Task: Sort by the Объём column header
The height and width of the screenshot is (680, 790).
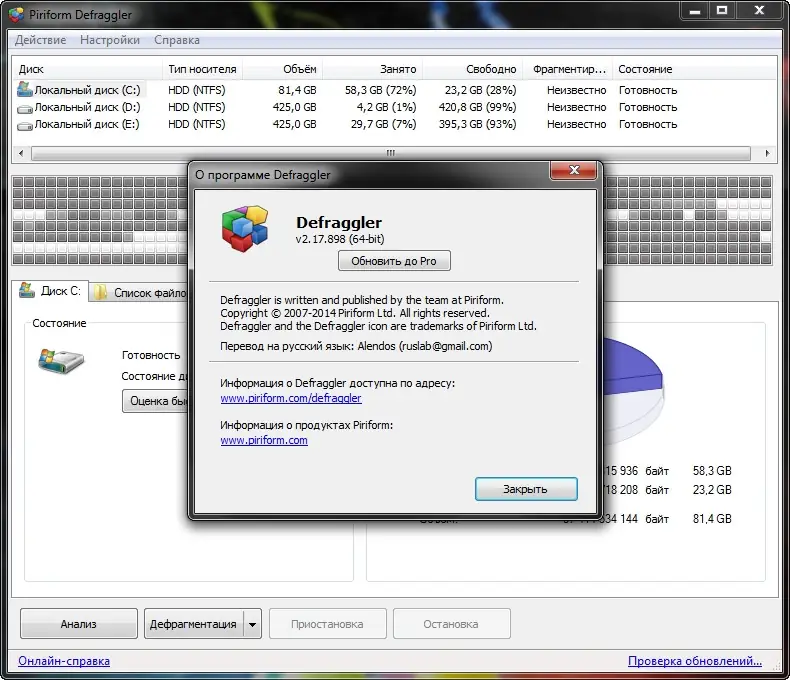Action: click(283, 69)
